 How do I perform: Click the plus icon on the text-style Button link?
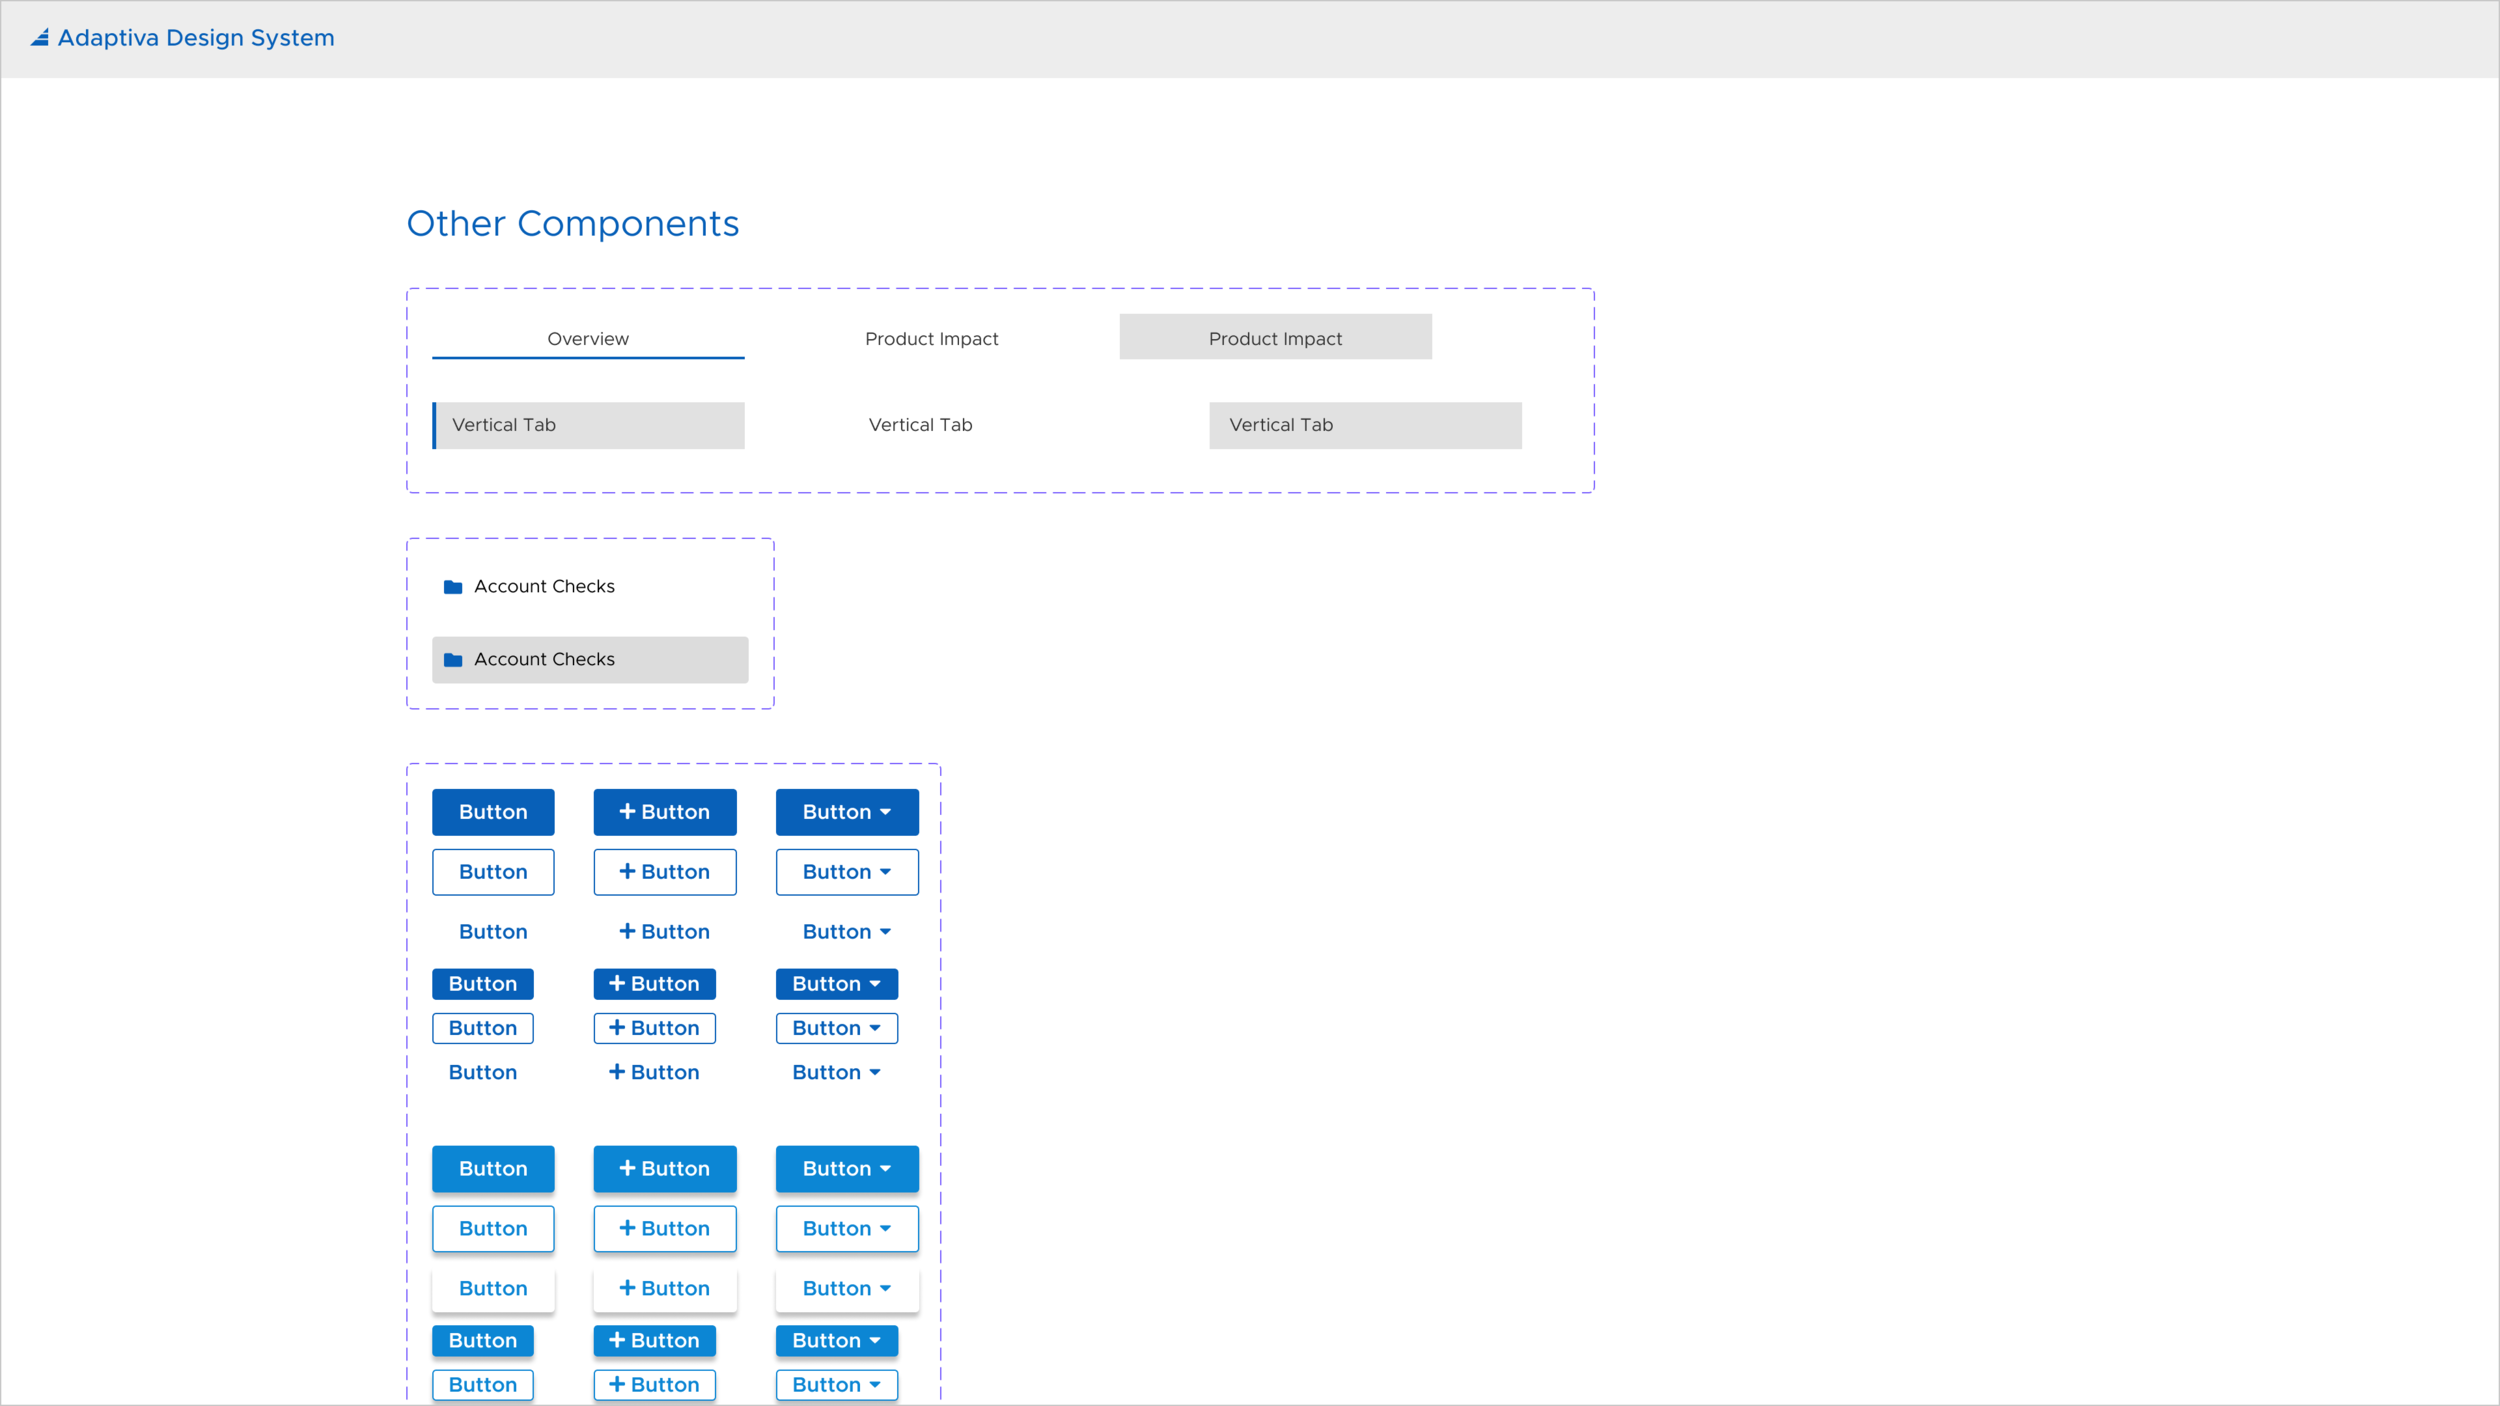pyautogui.click(x=627, y=931)
